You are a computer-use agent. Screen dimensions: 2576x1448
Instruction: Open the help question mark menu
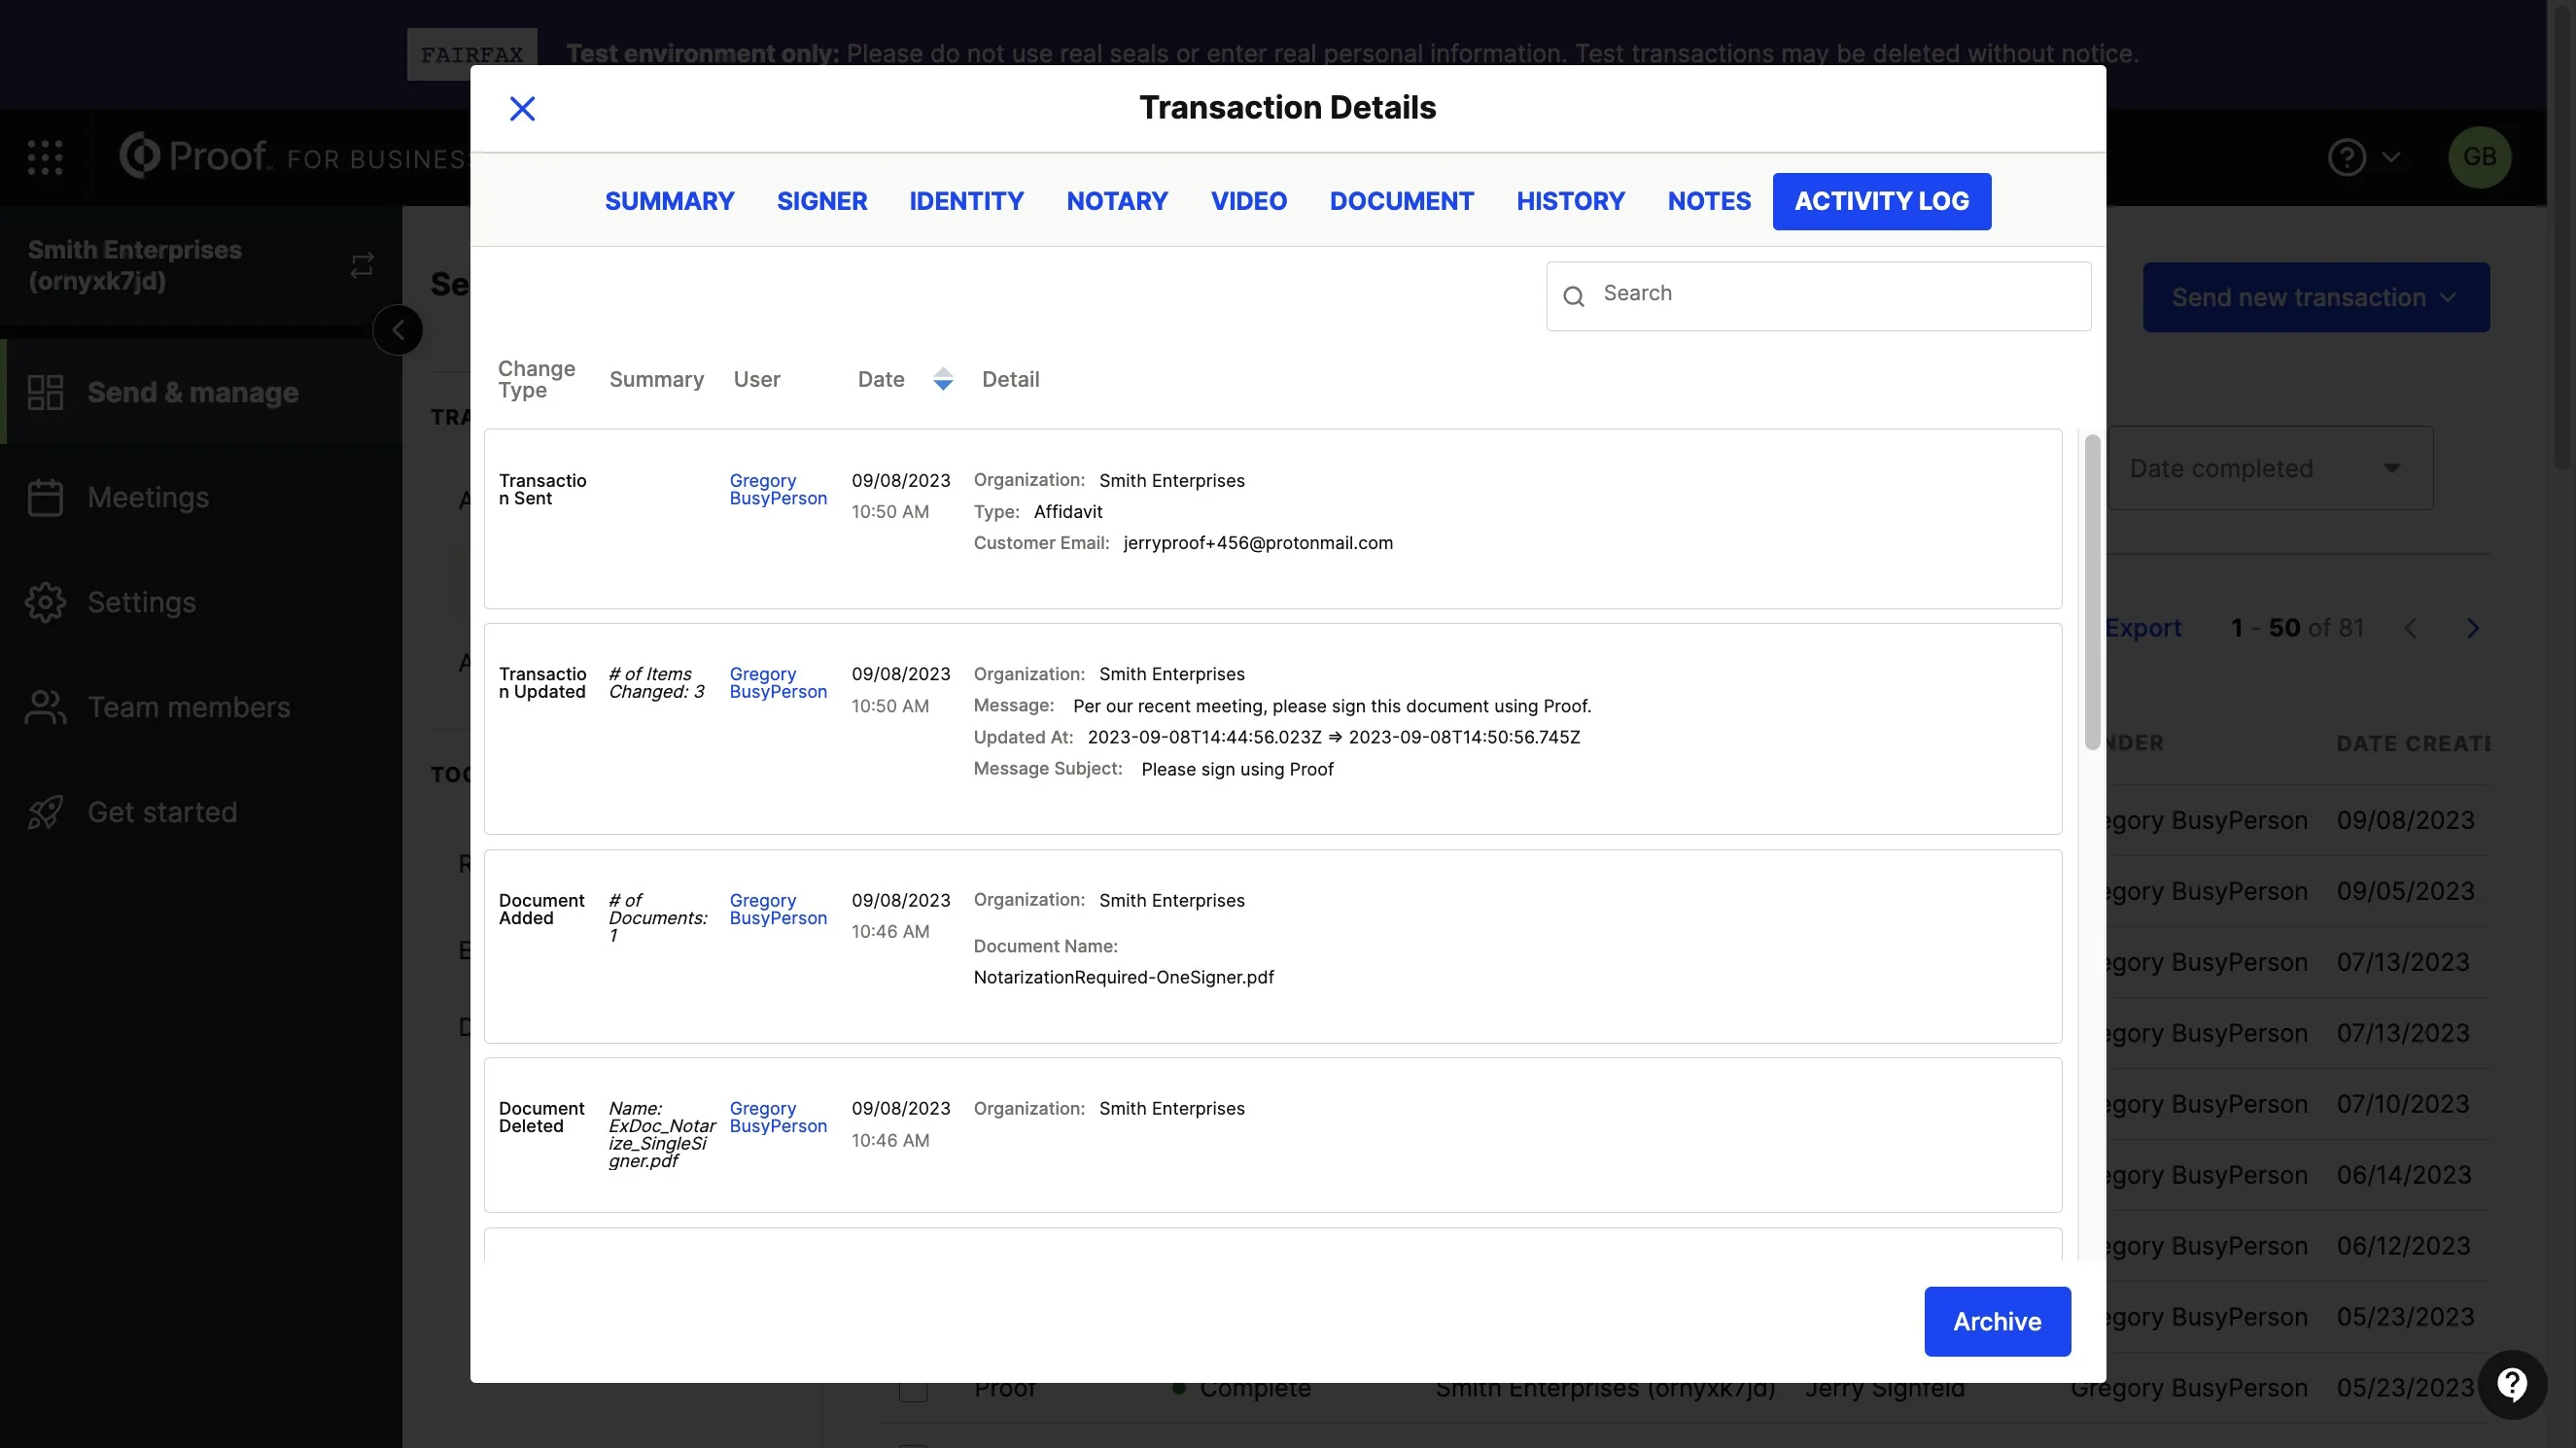[x=2346, y=157]
